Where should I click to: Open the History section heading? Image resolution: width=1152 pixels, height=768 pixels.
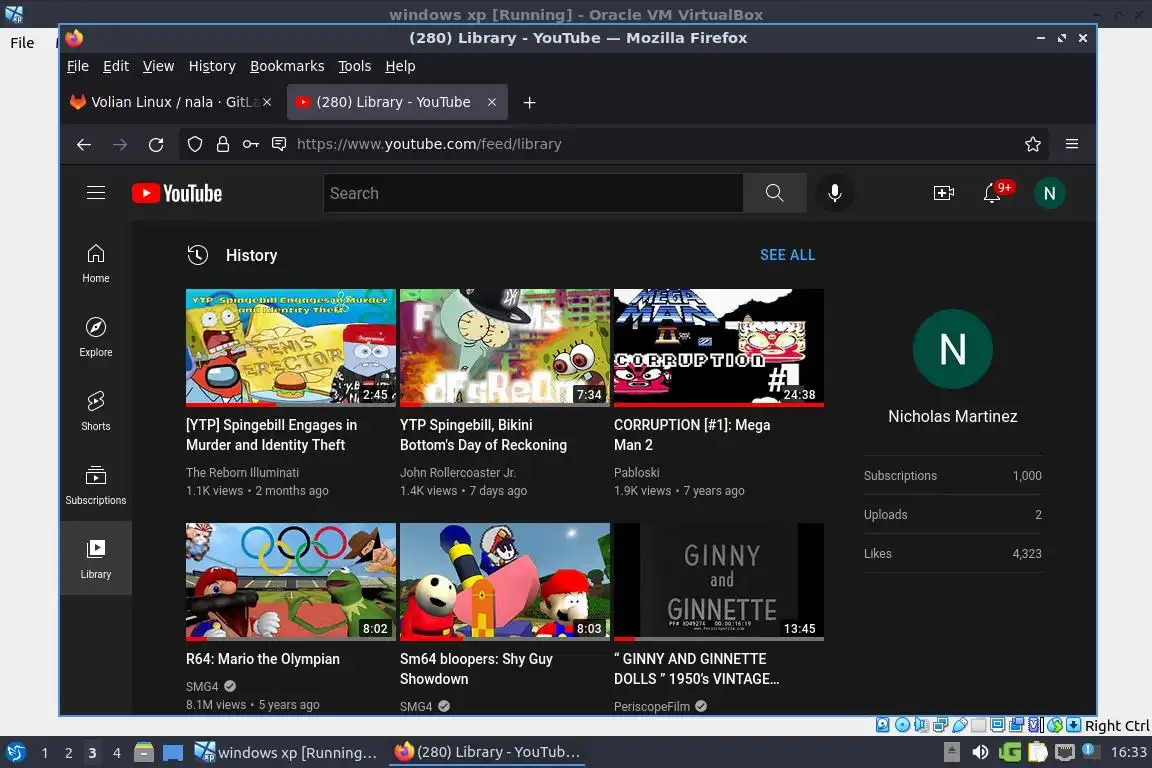point(251,255)
